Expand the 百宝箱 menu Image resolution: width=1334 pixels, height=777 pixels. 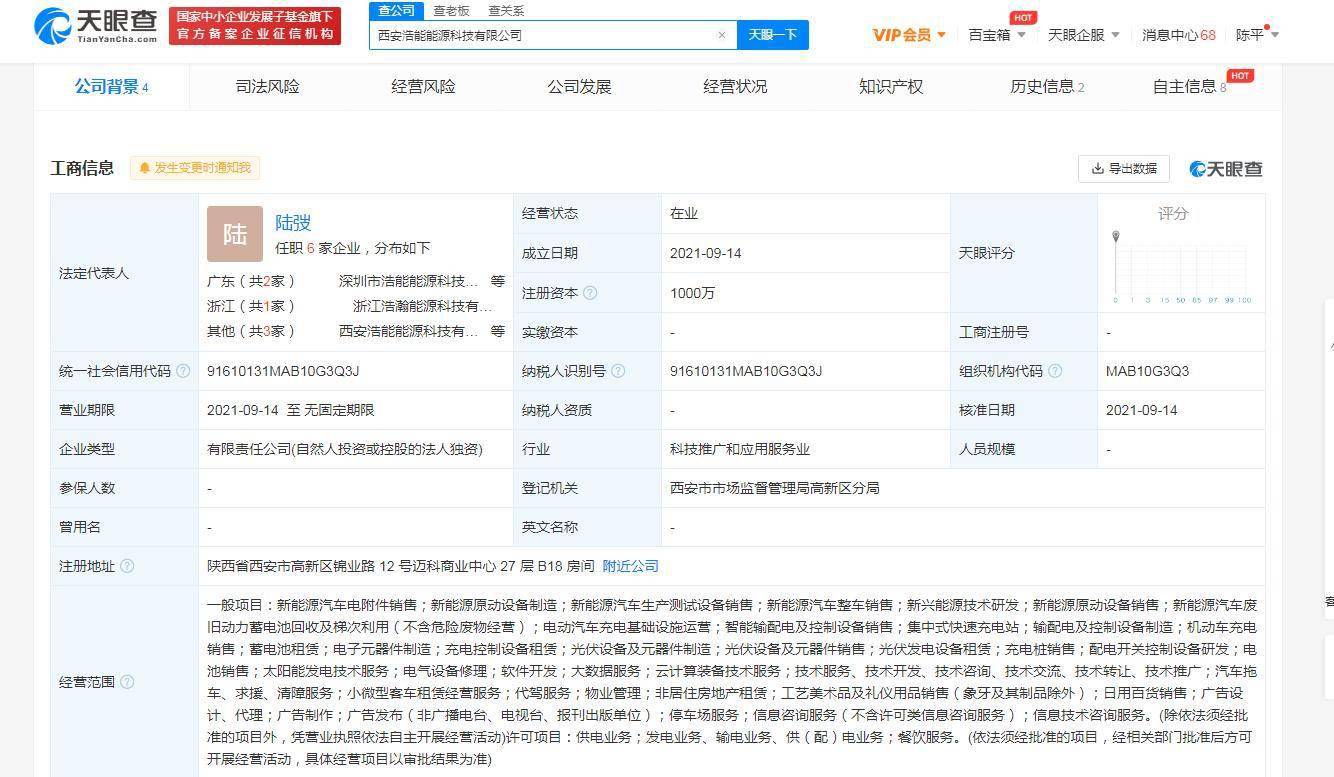pos(996,35)
